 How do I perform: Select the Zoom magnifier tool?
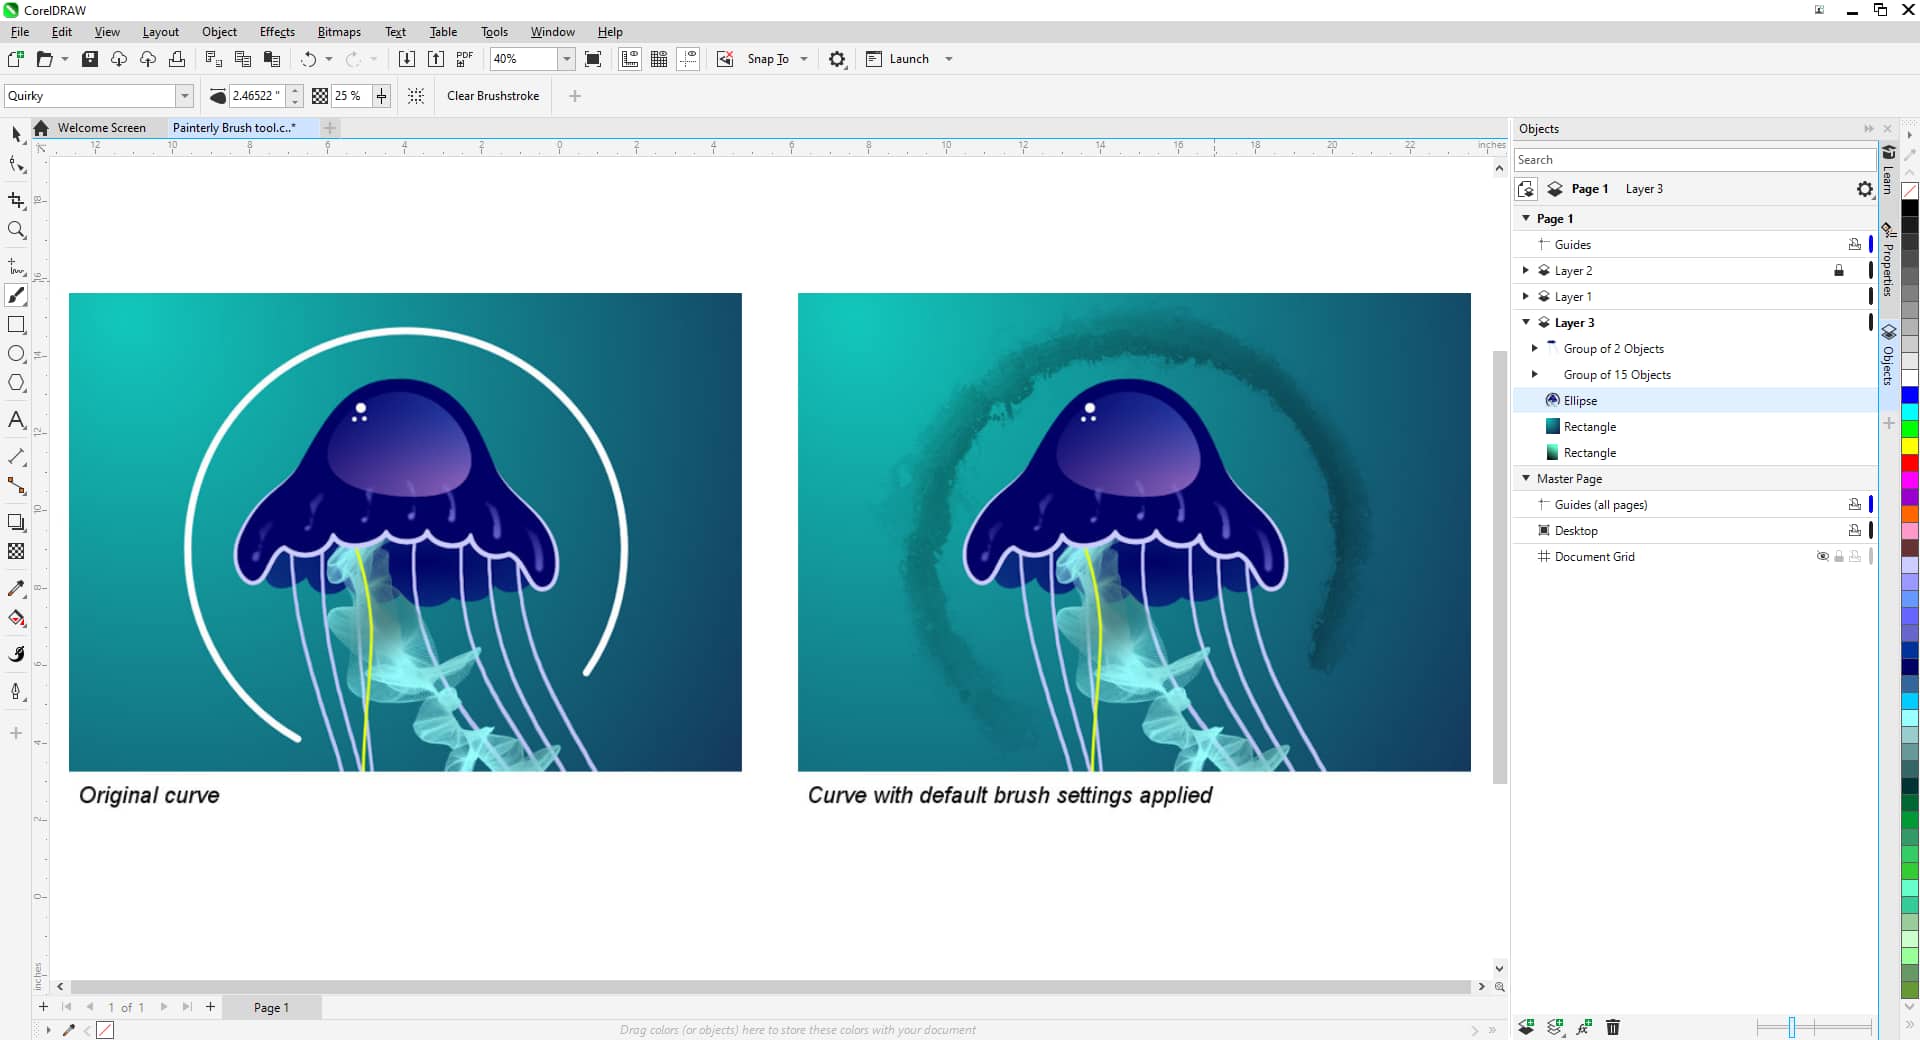16,230
